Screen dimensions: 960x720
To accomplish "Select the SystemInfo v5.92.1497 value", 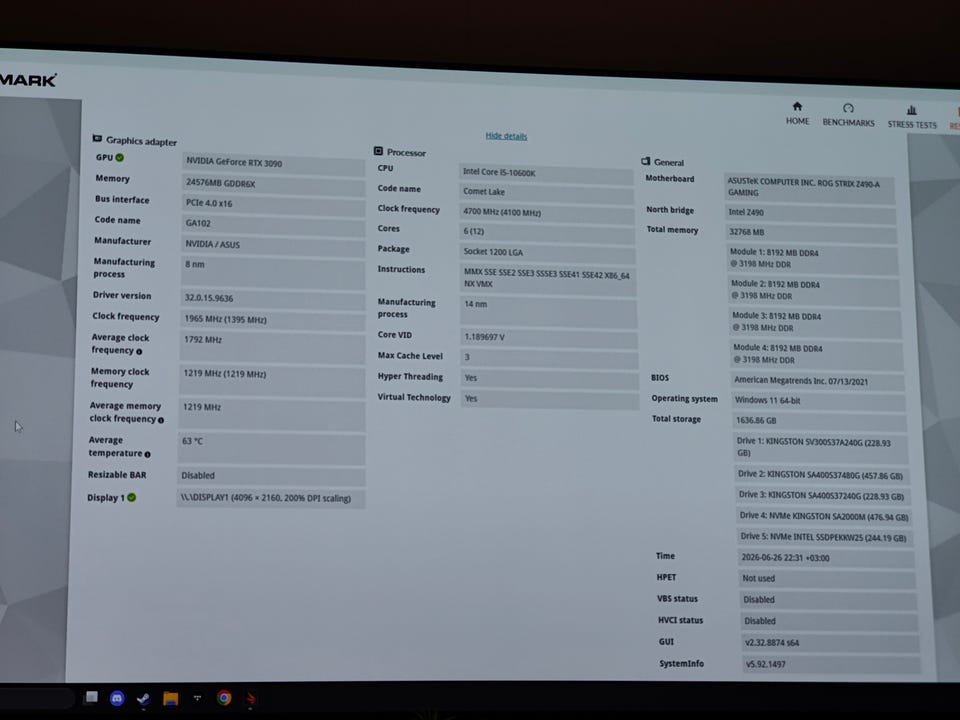I will 831,664.
